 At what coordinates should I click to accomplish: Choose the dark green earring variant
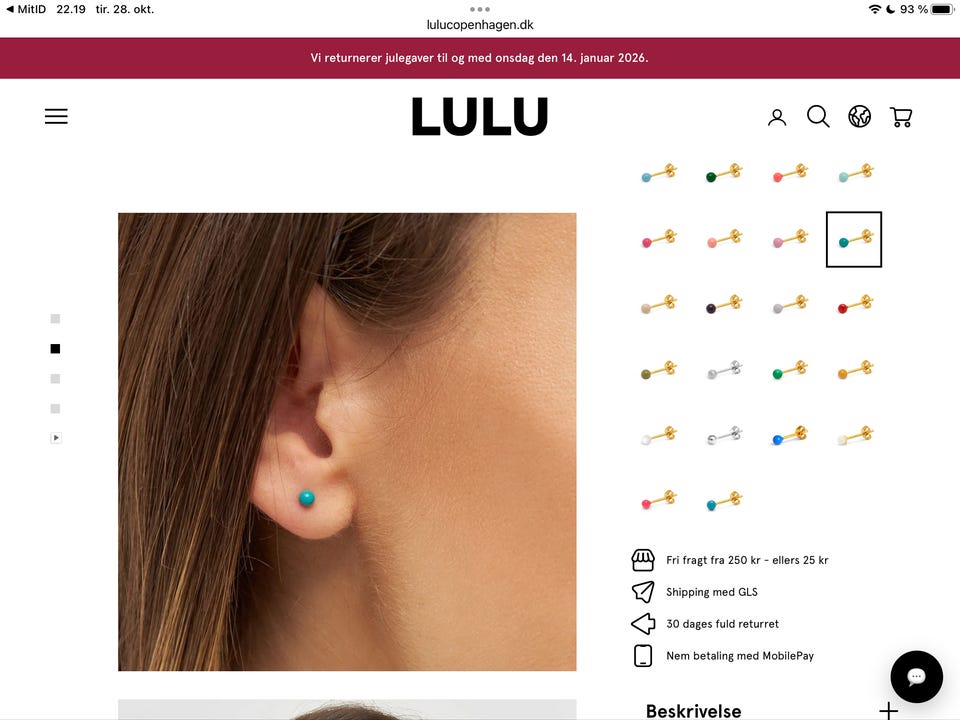click(x=723, y=173)
